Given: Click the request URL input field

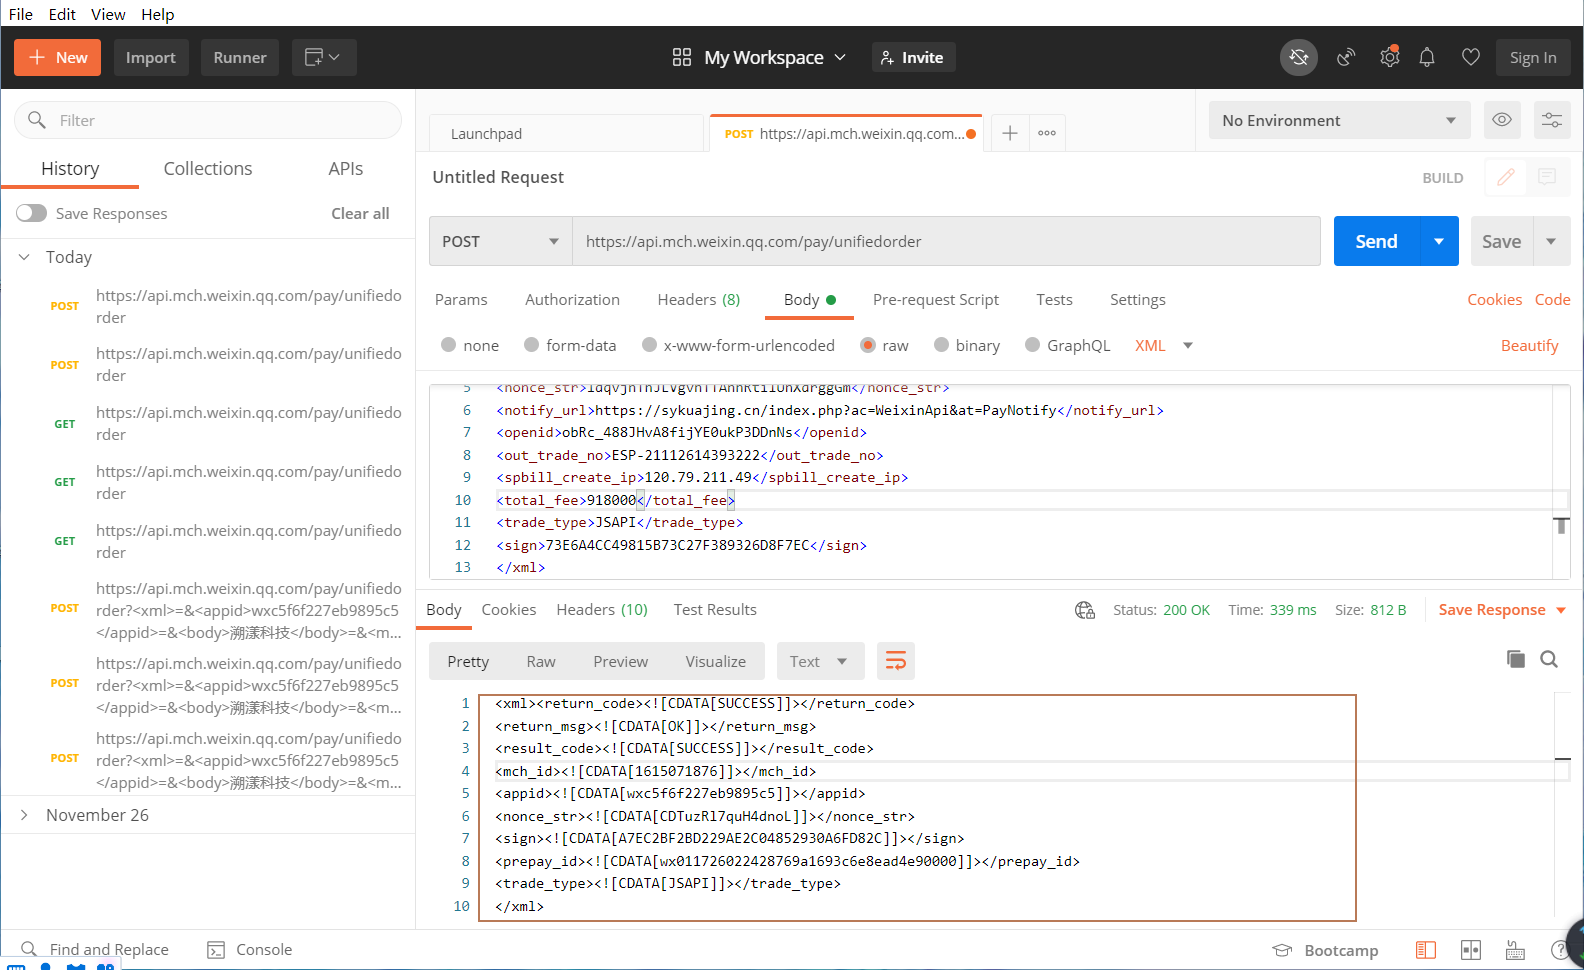Looking at the screenshot, I should point(946,241).
